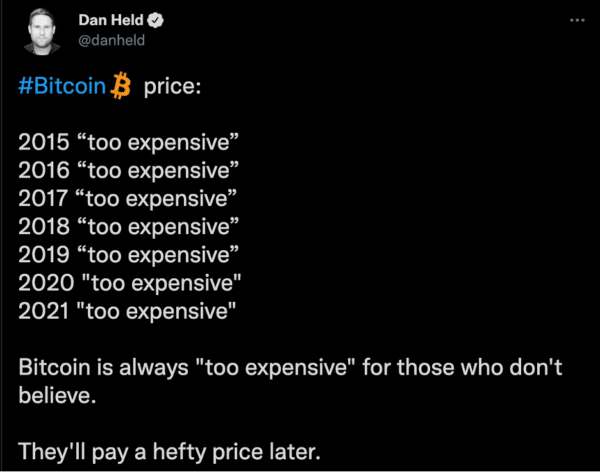This screenshot has width=600, height=472.
Task: Click the Dan Held display name
Action: click(x=111, y=20)
